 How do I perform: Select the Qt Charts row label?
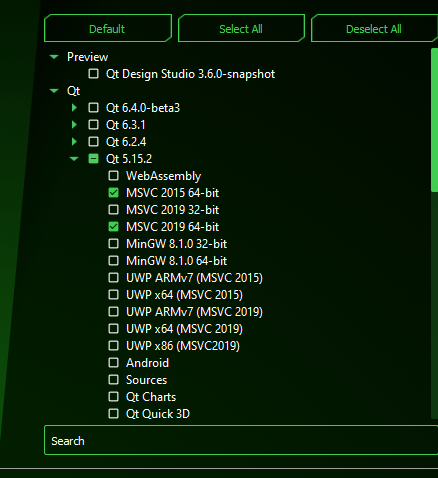coord(151,397)
